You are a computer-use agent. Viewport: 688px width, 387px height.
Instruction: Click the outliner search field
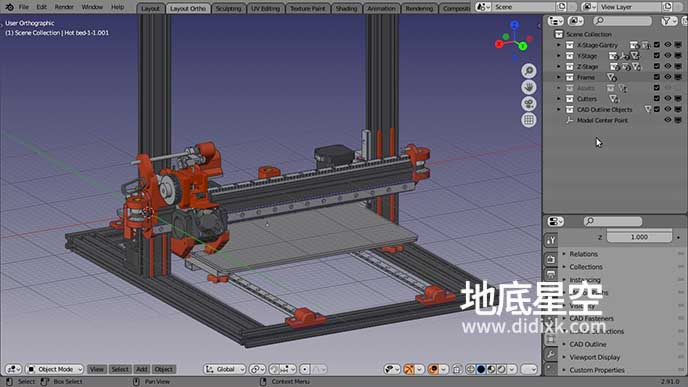(x=622, y=21)
